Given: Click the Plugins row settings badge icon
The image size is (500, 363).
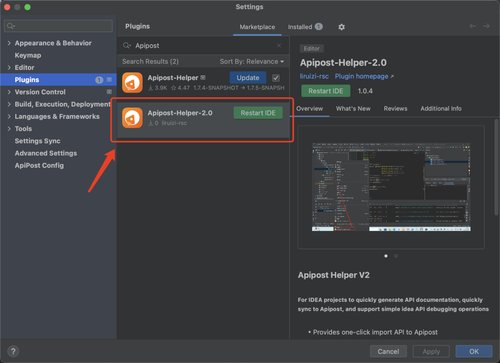Looking at the screenshot, I should [109, 80].
